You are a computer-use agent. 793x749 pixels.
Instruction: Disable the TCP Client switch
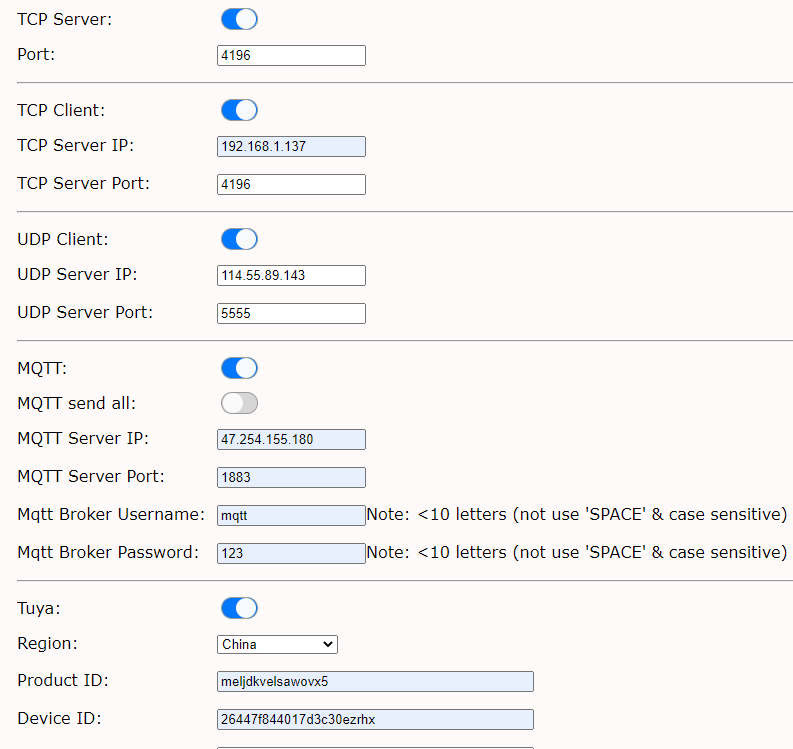[x=239, y=110]
